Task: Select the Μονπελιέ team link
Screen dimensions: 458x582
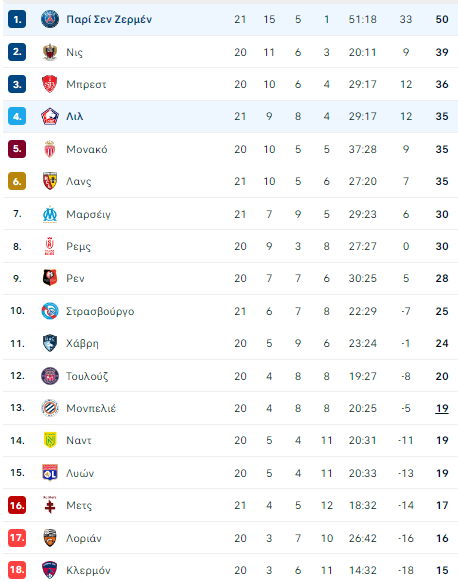Action: 91,408
